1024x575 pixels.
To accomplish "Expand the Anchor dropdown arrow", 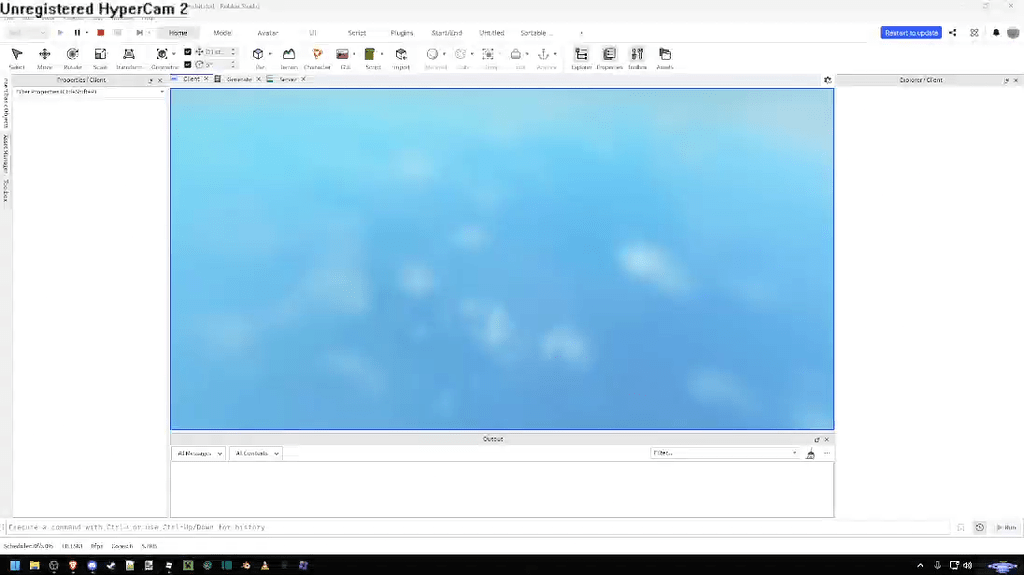I will click(x=555, y=54).
